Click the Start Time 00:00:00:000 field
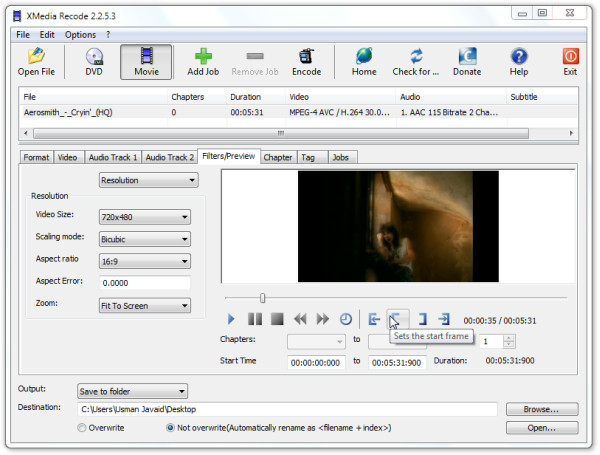 (316, 362)
